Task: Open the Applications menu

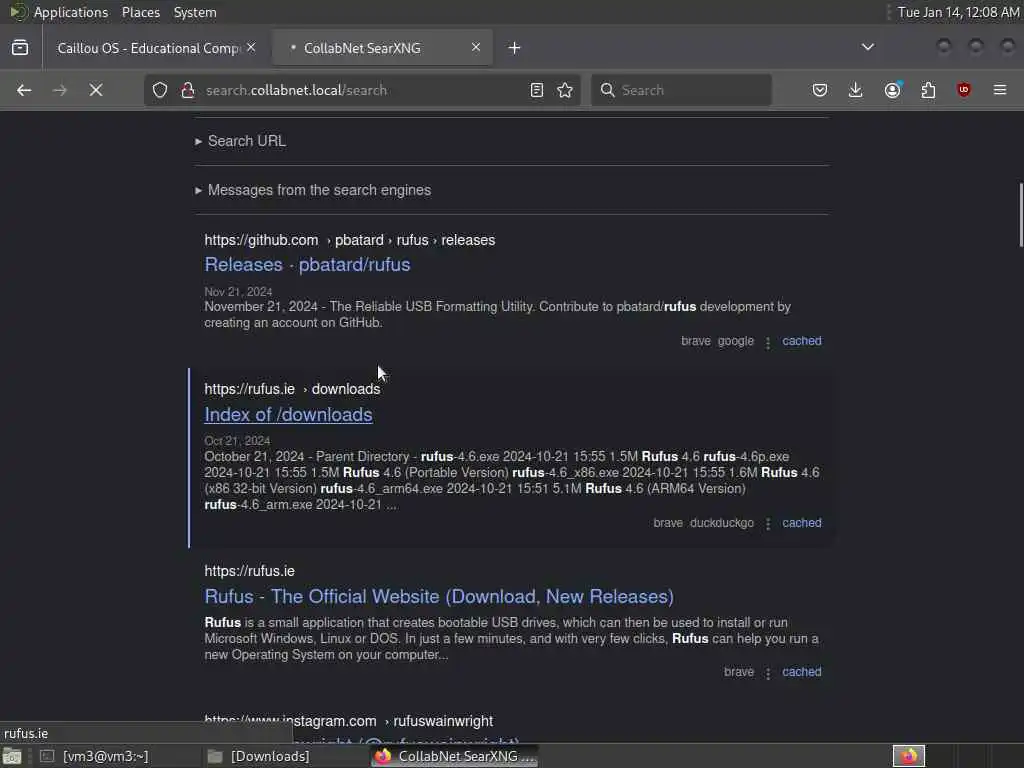Action: [x=71, y=12]
